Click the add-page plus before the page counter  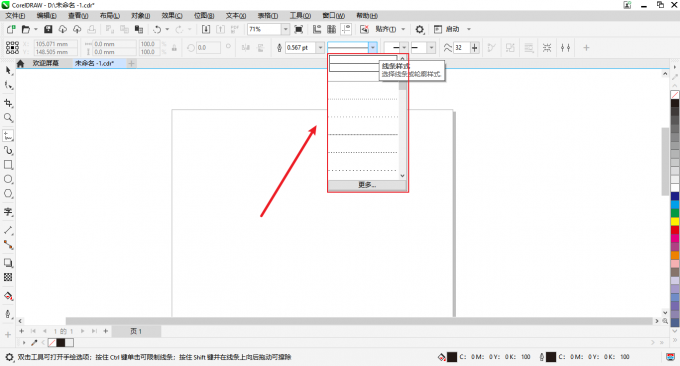coord(22,331)
